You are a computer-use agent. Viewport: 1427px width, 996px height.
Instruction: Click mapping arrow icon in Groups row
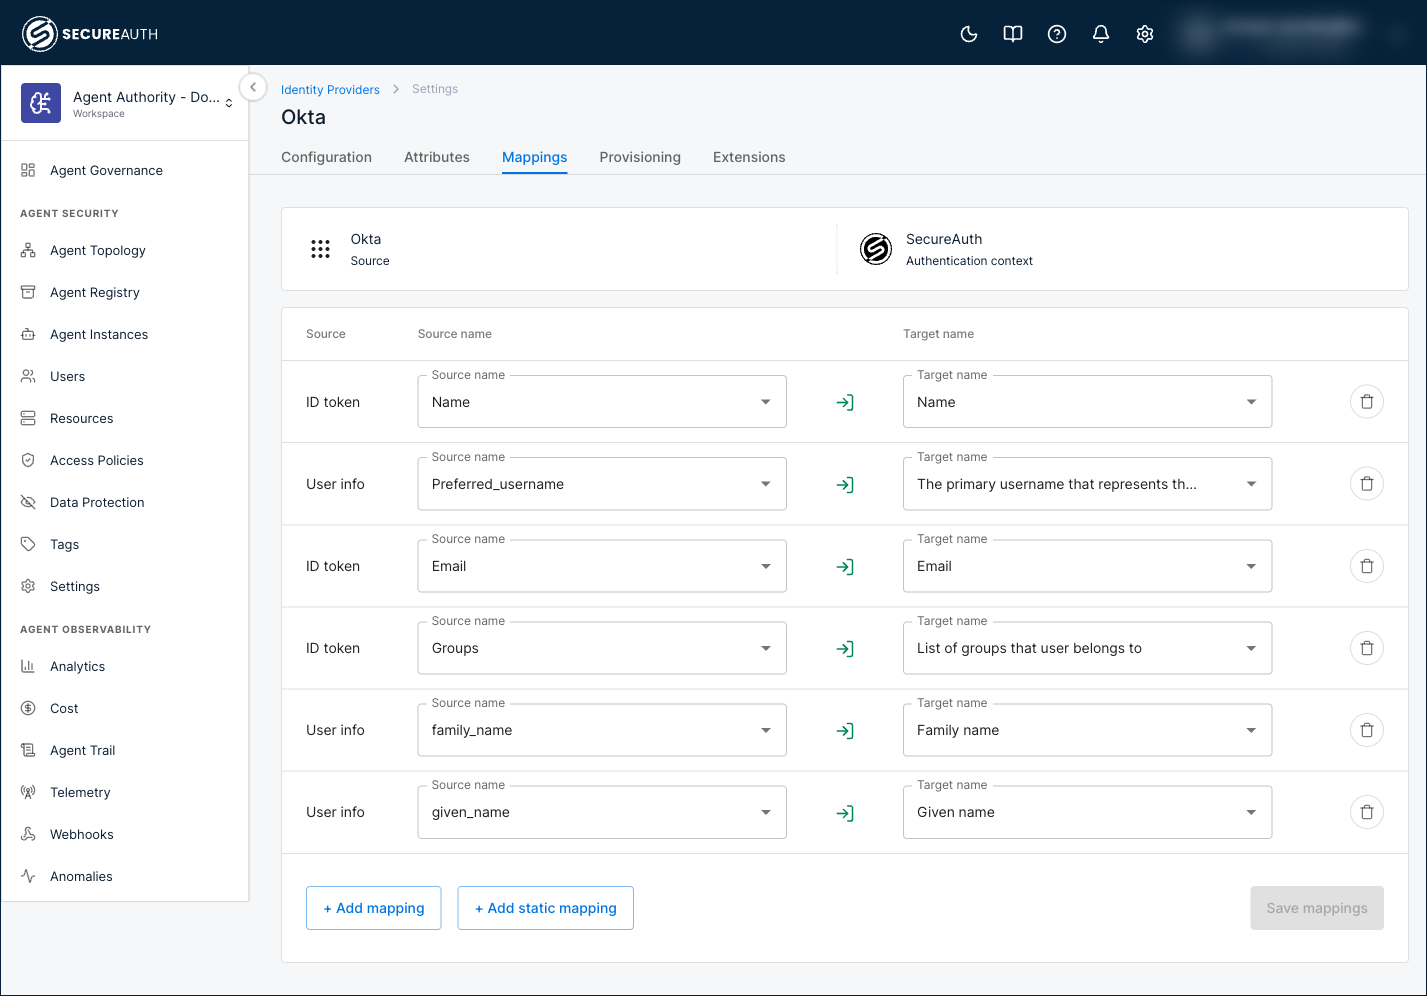(x=845, y=649)
